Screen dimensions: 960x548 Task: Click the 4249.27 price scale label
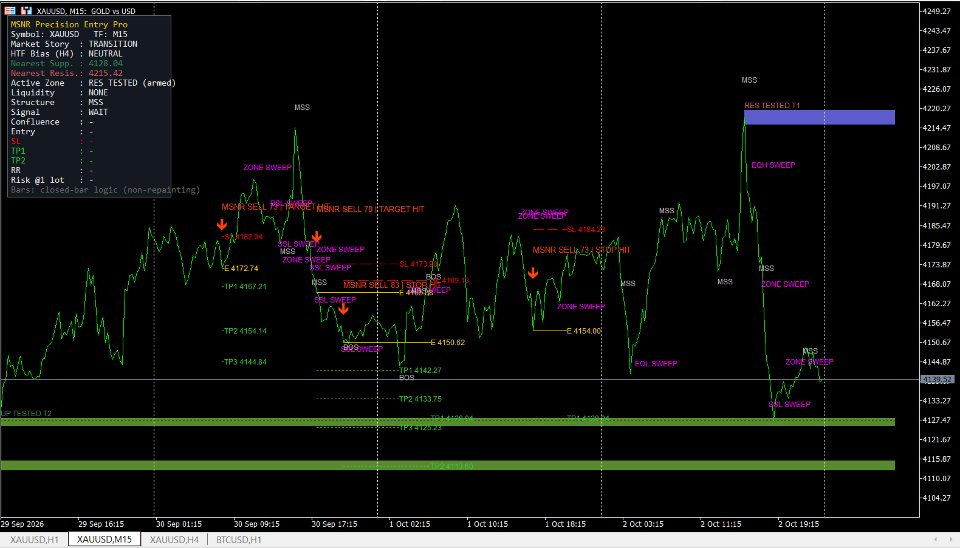click(x=937, y=11)
